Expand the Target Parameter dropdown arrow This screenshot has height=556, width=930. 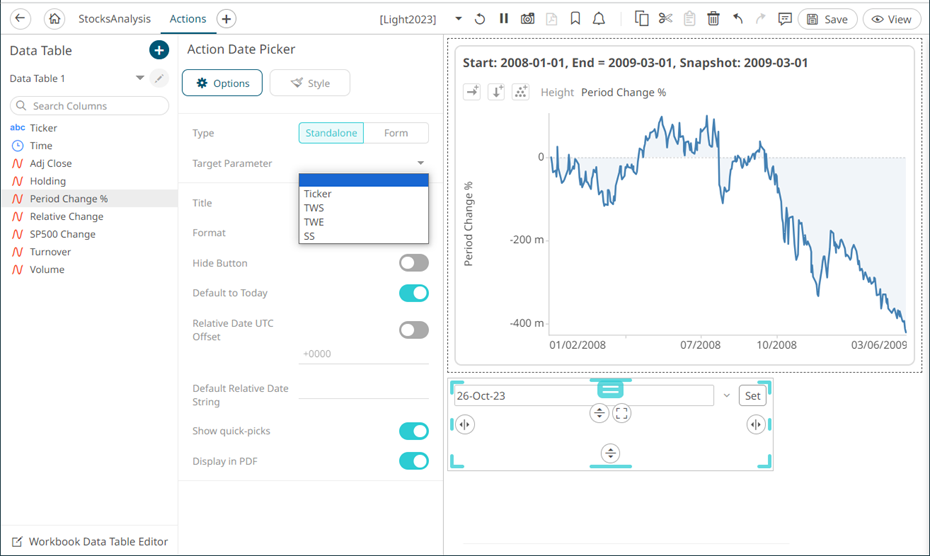click(420, 163)
